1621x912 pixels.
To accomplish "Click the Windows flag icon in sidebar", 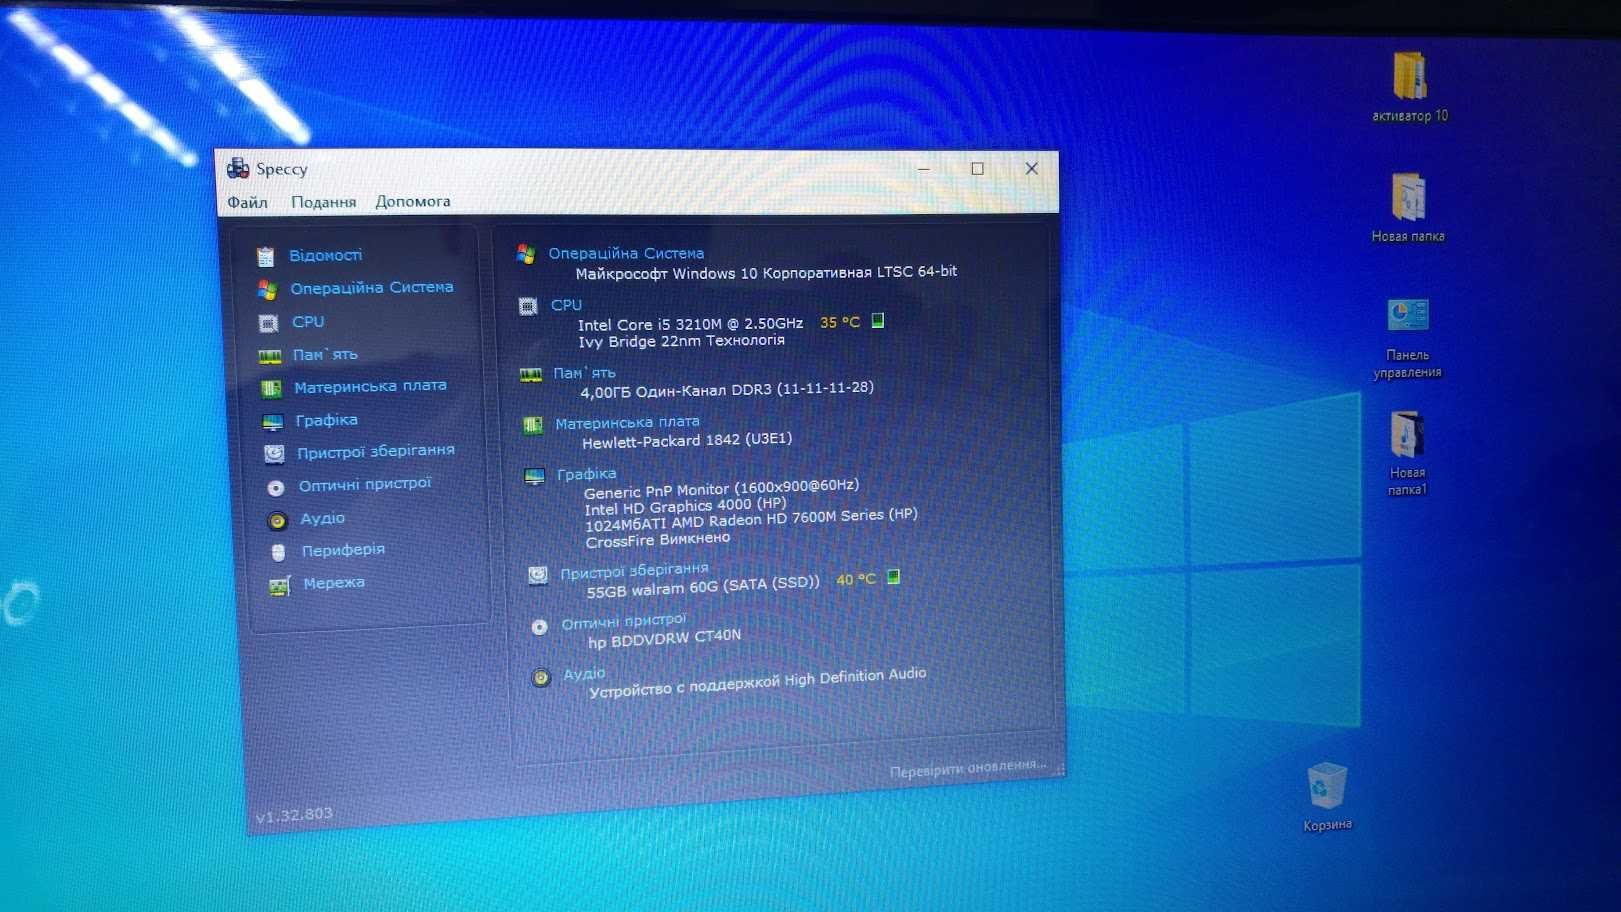I will coord(267,290).
